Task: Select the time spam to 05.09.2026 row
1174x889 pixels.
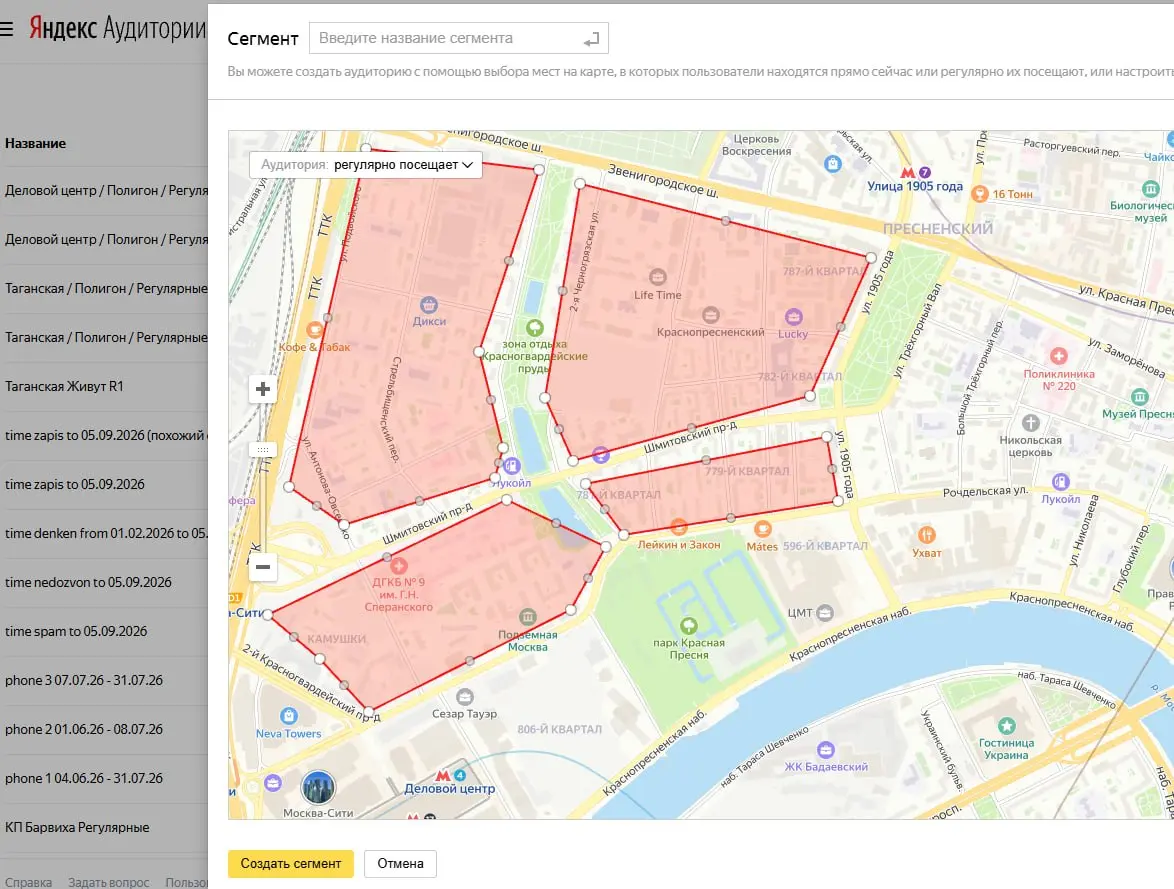Action: point(104,631)
